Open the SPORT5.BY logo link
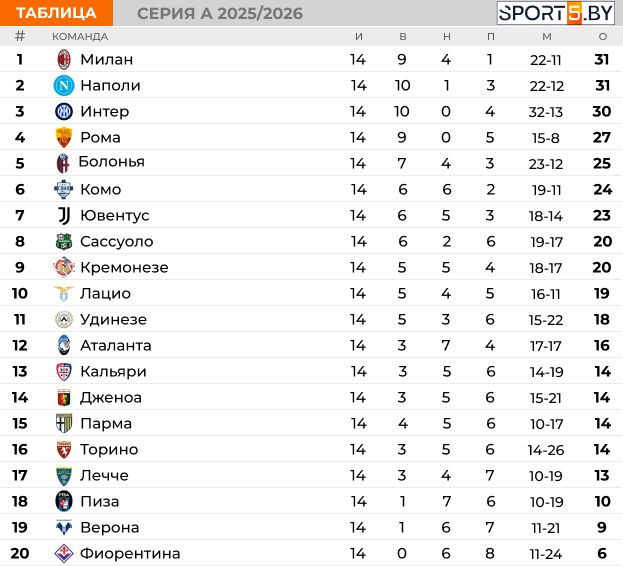The image size is (623, 566). pyautogui.click(x=556, y=13)
